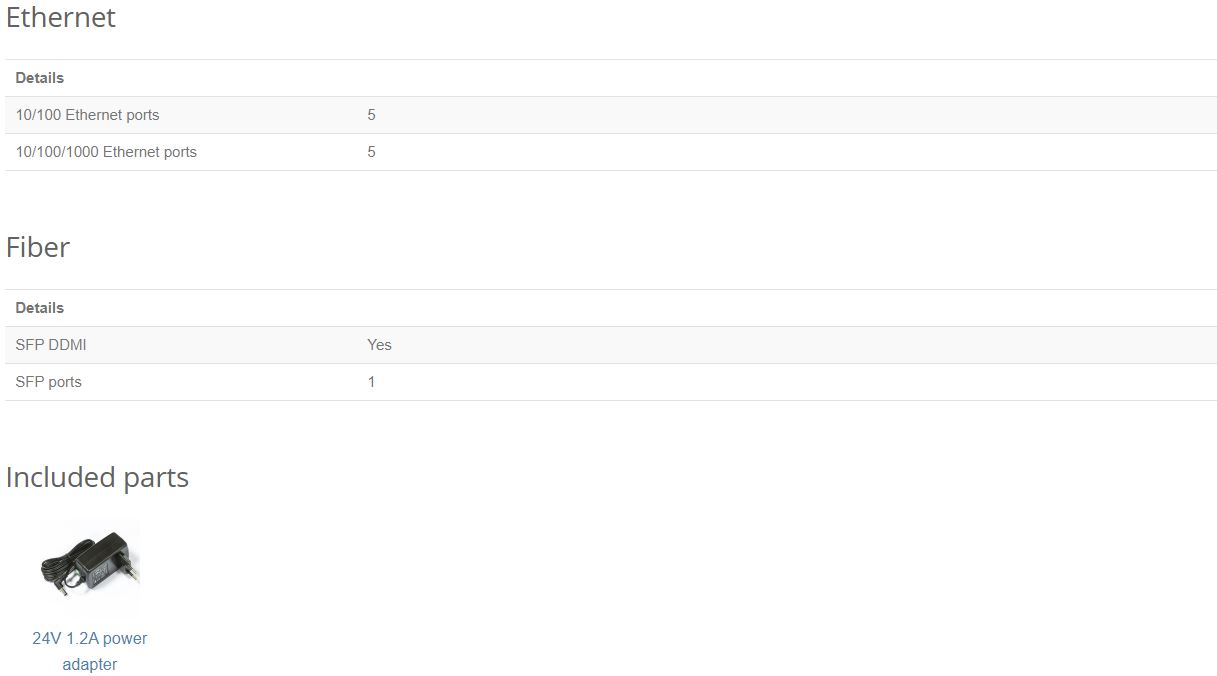This screenshot has height=676, width=1217.
Task: Click the Details header in Ethernet table
Action: coord(40,78)
